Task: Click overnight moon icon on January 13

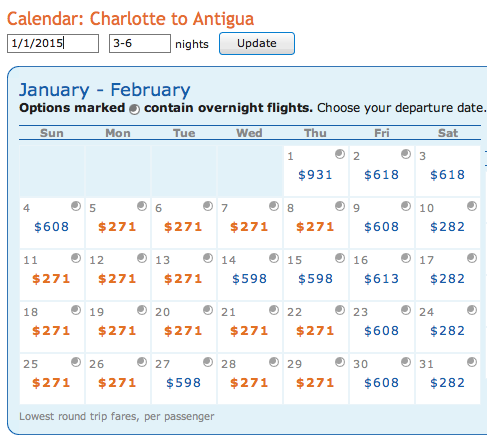Action: (208, 258)
